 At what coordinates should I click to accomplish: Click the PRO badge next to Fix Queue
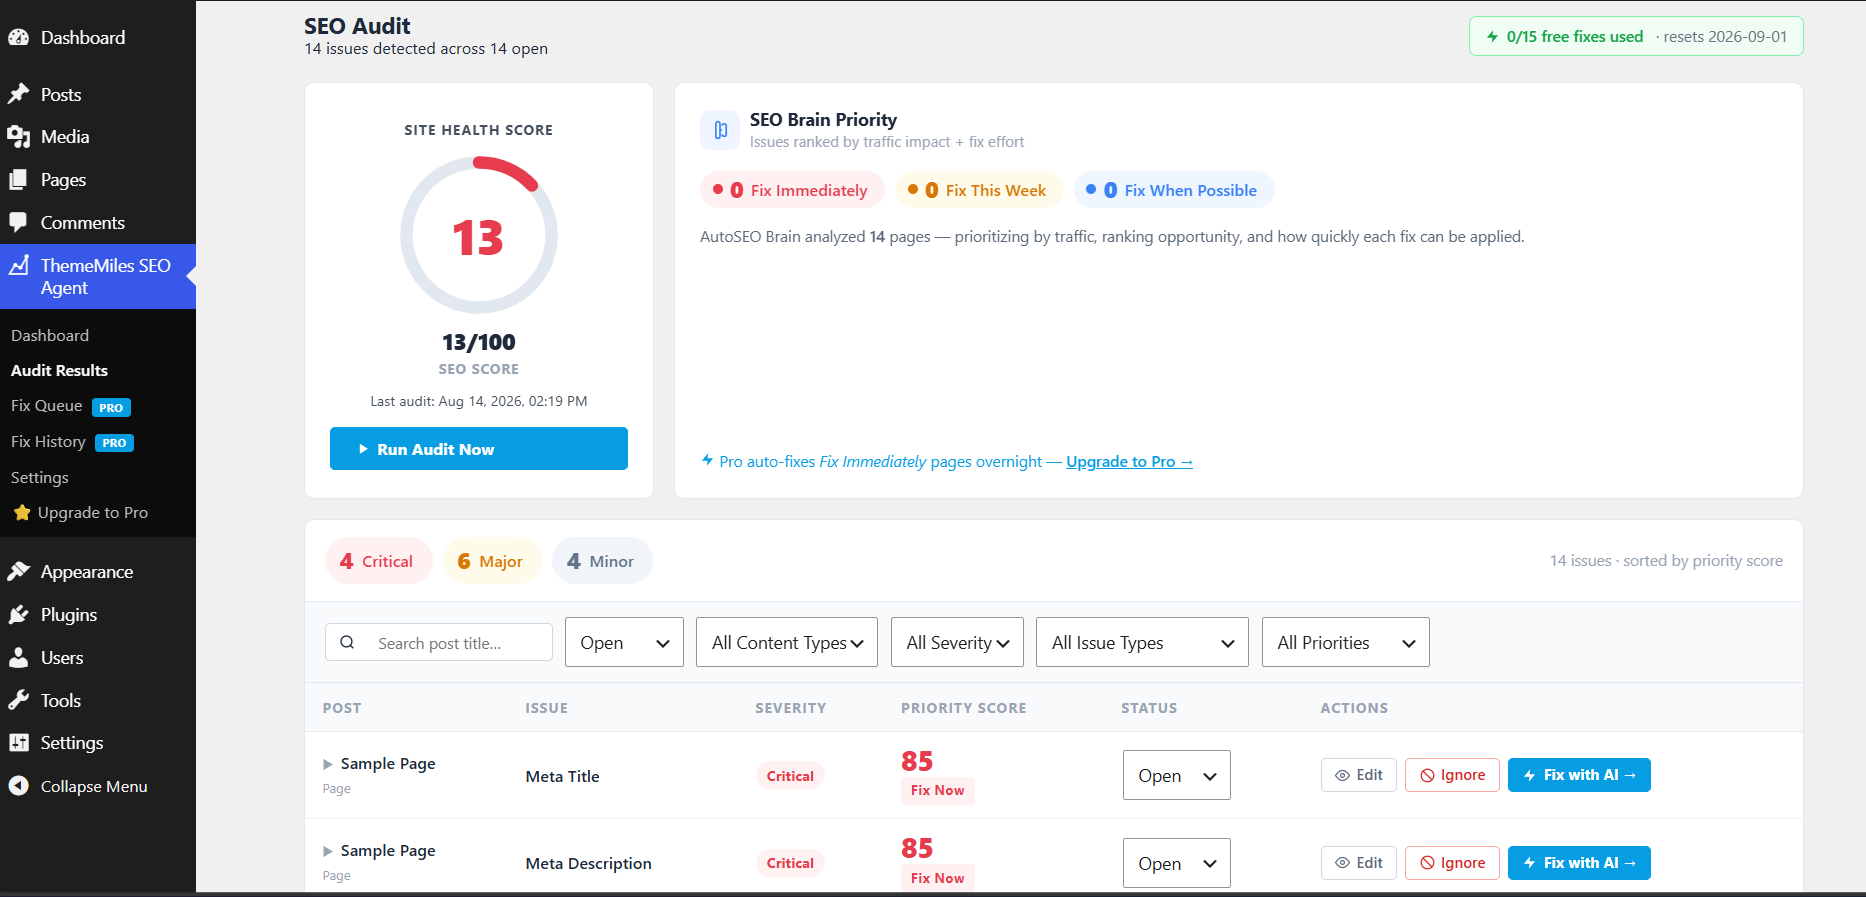111,407
